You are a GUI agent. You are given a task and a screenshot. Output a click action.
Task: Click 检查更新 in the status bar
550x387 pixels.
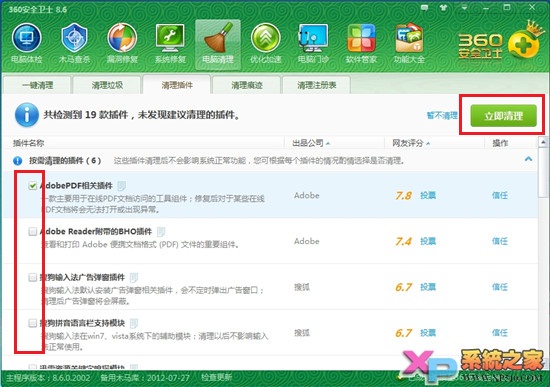point(216,378)
